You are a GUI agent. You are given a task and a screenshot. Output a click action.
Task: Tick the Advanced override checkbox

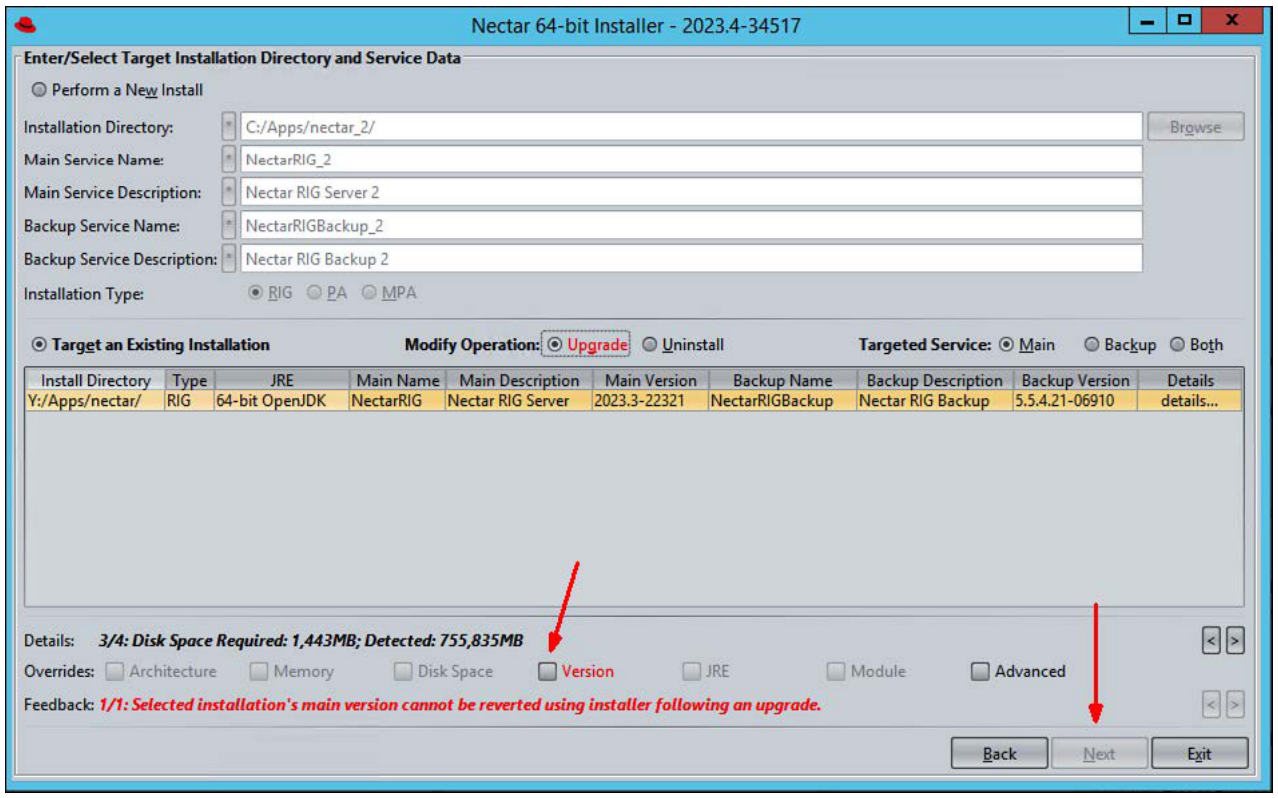[980, 672]
